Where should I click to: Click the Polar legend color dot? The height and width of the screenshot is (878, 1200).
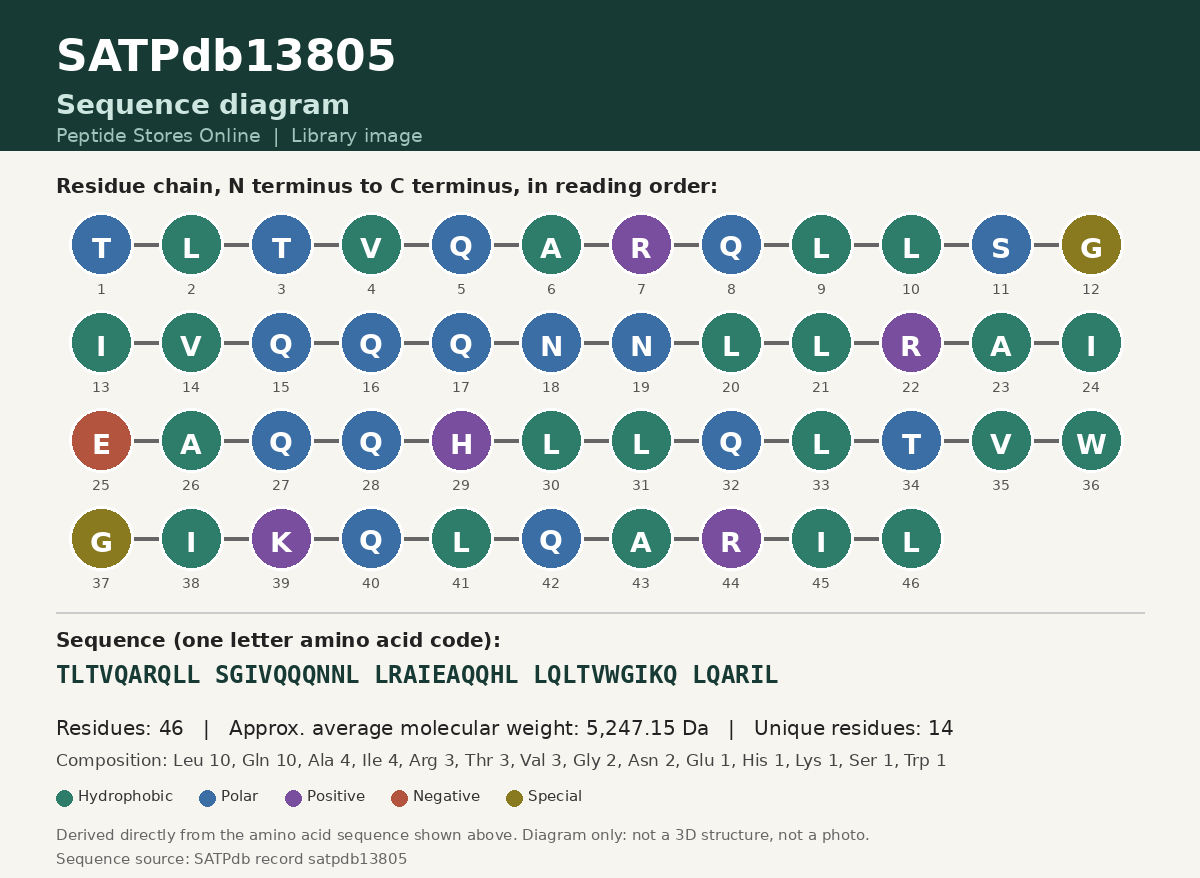208,798
